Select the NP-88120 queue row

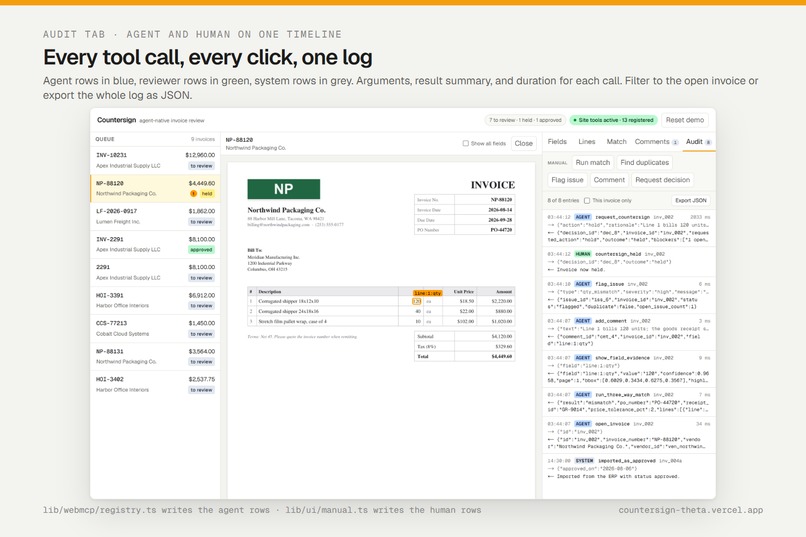pyautogui.click(x=155, y=189)
